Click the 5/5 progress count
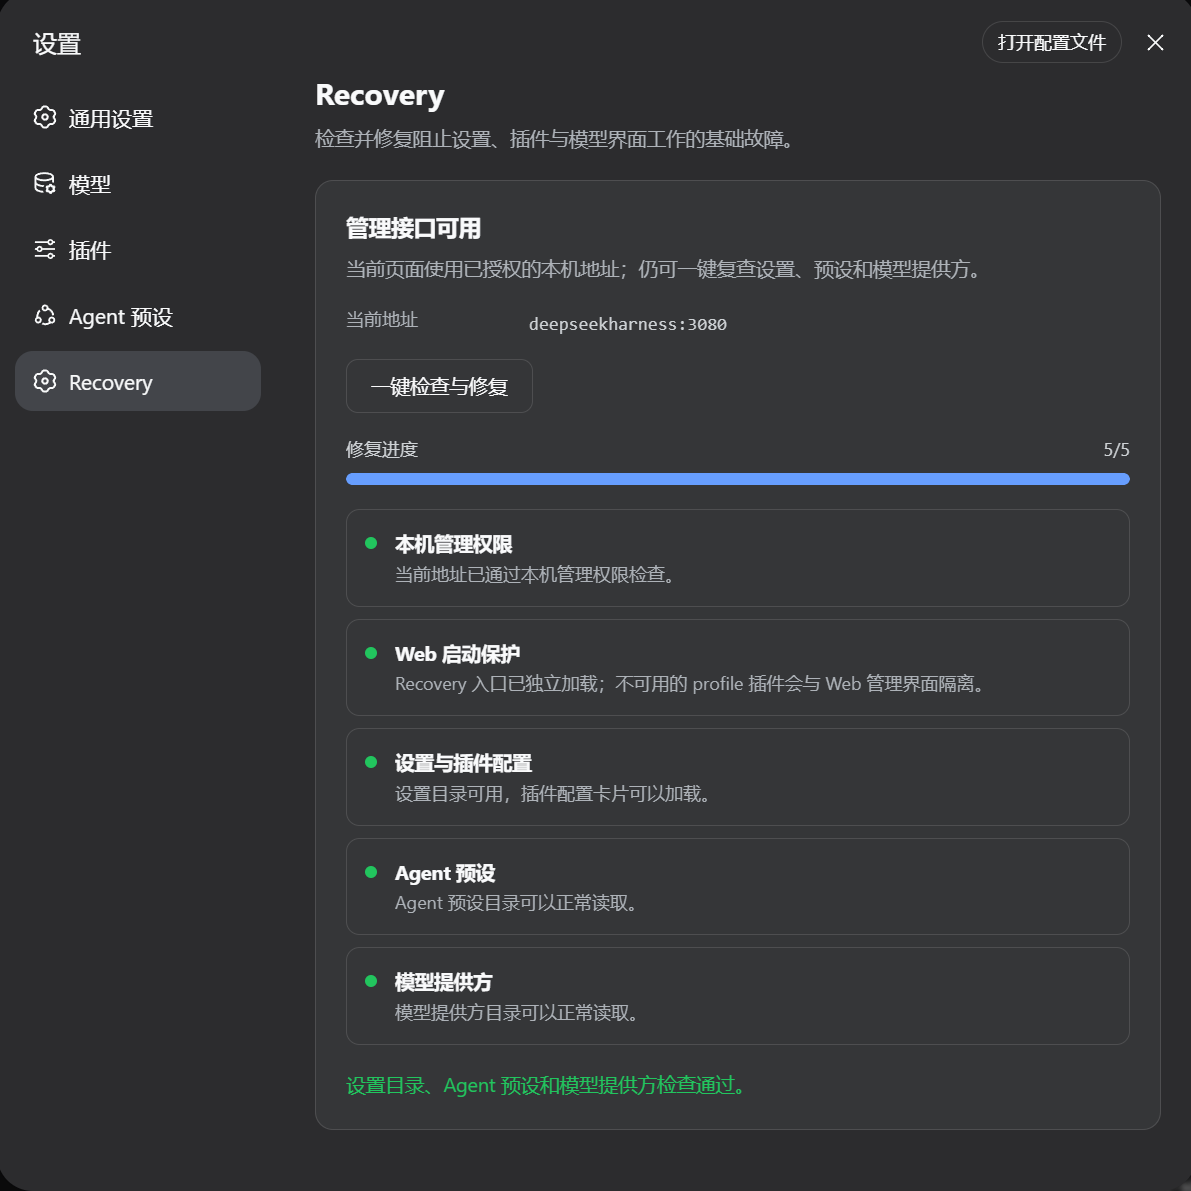The height and width of the screenshot is (1191, 1191). [x=1116, y=450]
